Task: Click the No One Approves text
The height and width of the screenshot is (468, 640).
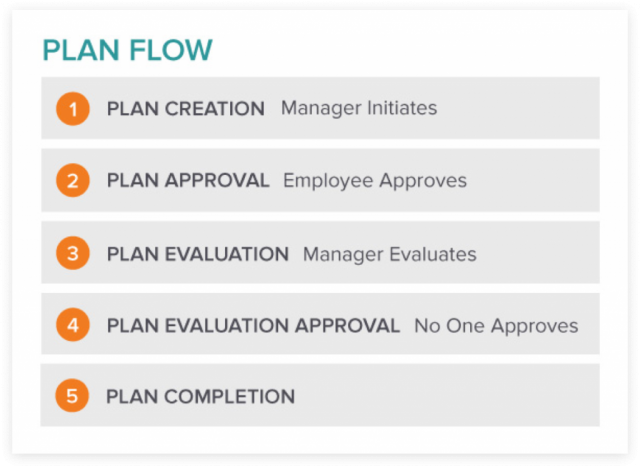Action: tap(496, 326)
